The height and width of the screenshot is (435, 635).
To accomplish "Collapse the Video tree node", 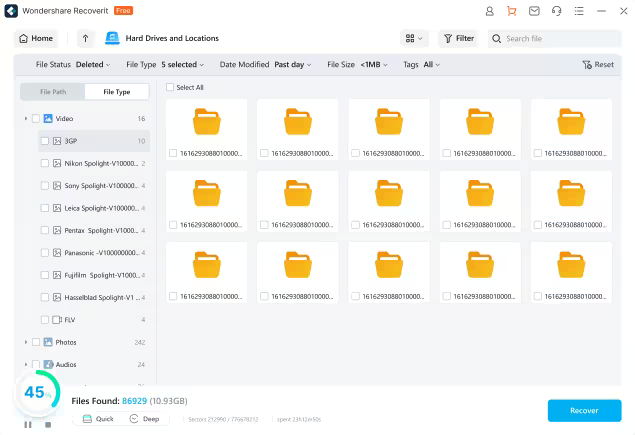I will (x=26, y=118).
